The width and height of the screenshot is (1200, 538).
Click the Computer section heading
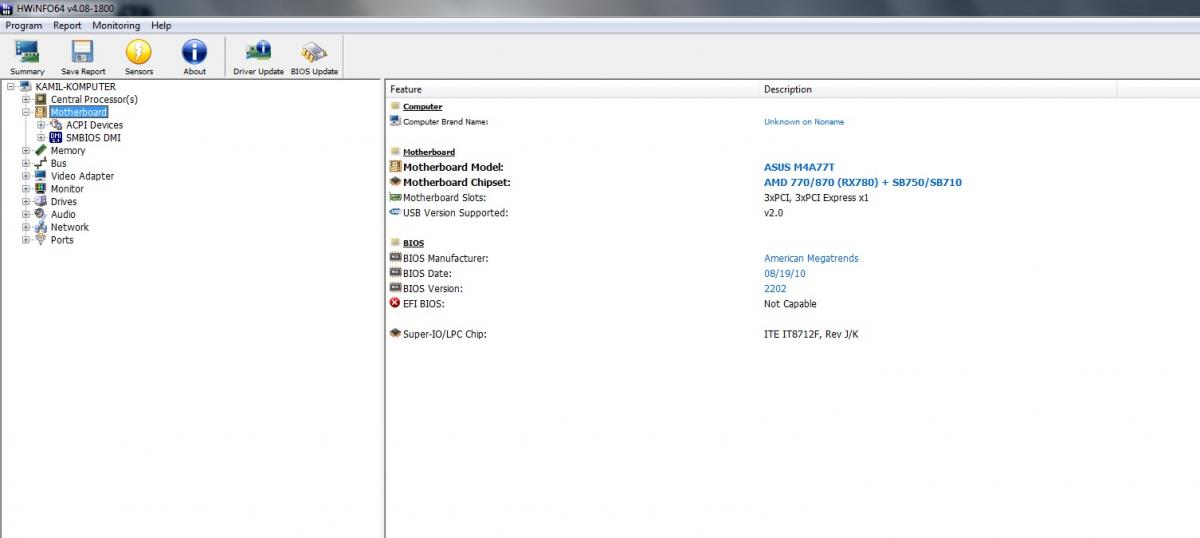point(422,107)
